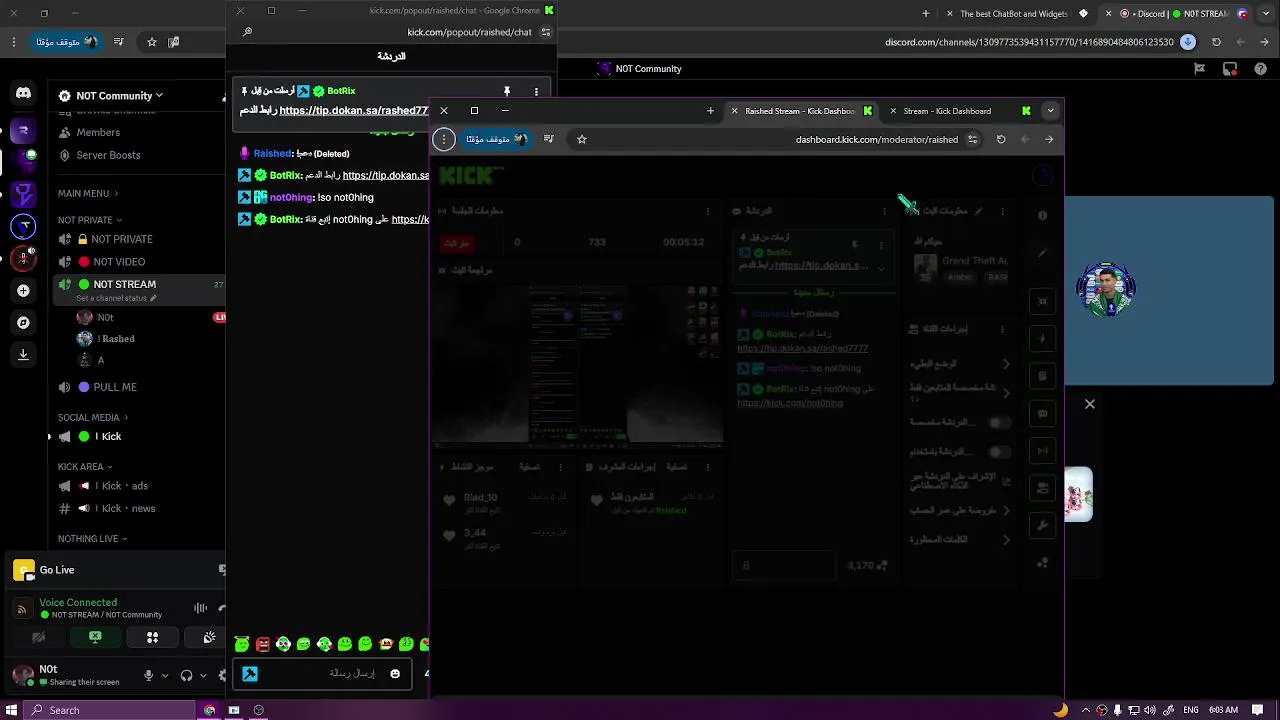Pick the red angry emote in Kick chat
Image resolution: width=1280 pixels, height=720 pixels.
263,645
